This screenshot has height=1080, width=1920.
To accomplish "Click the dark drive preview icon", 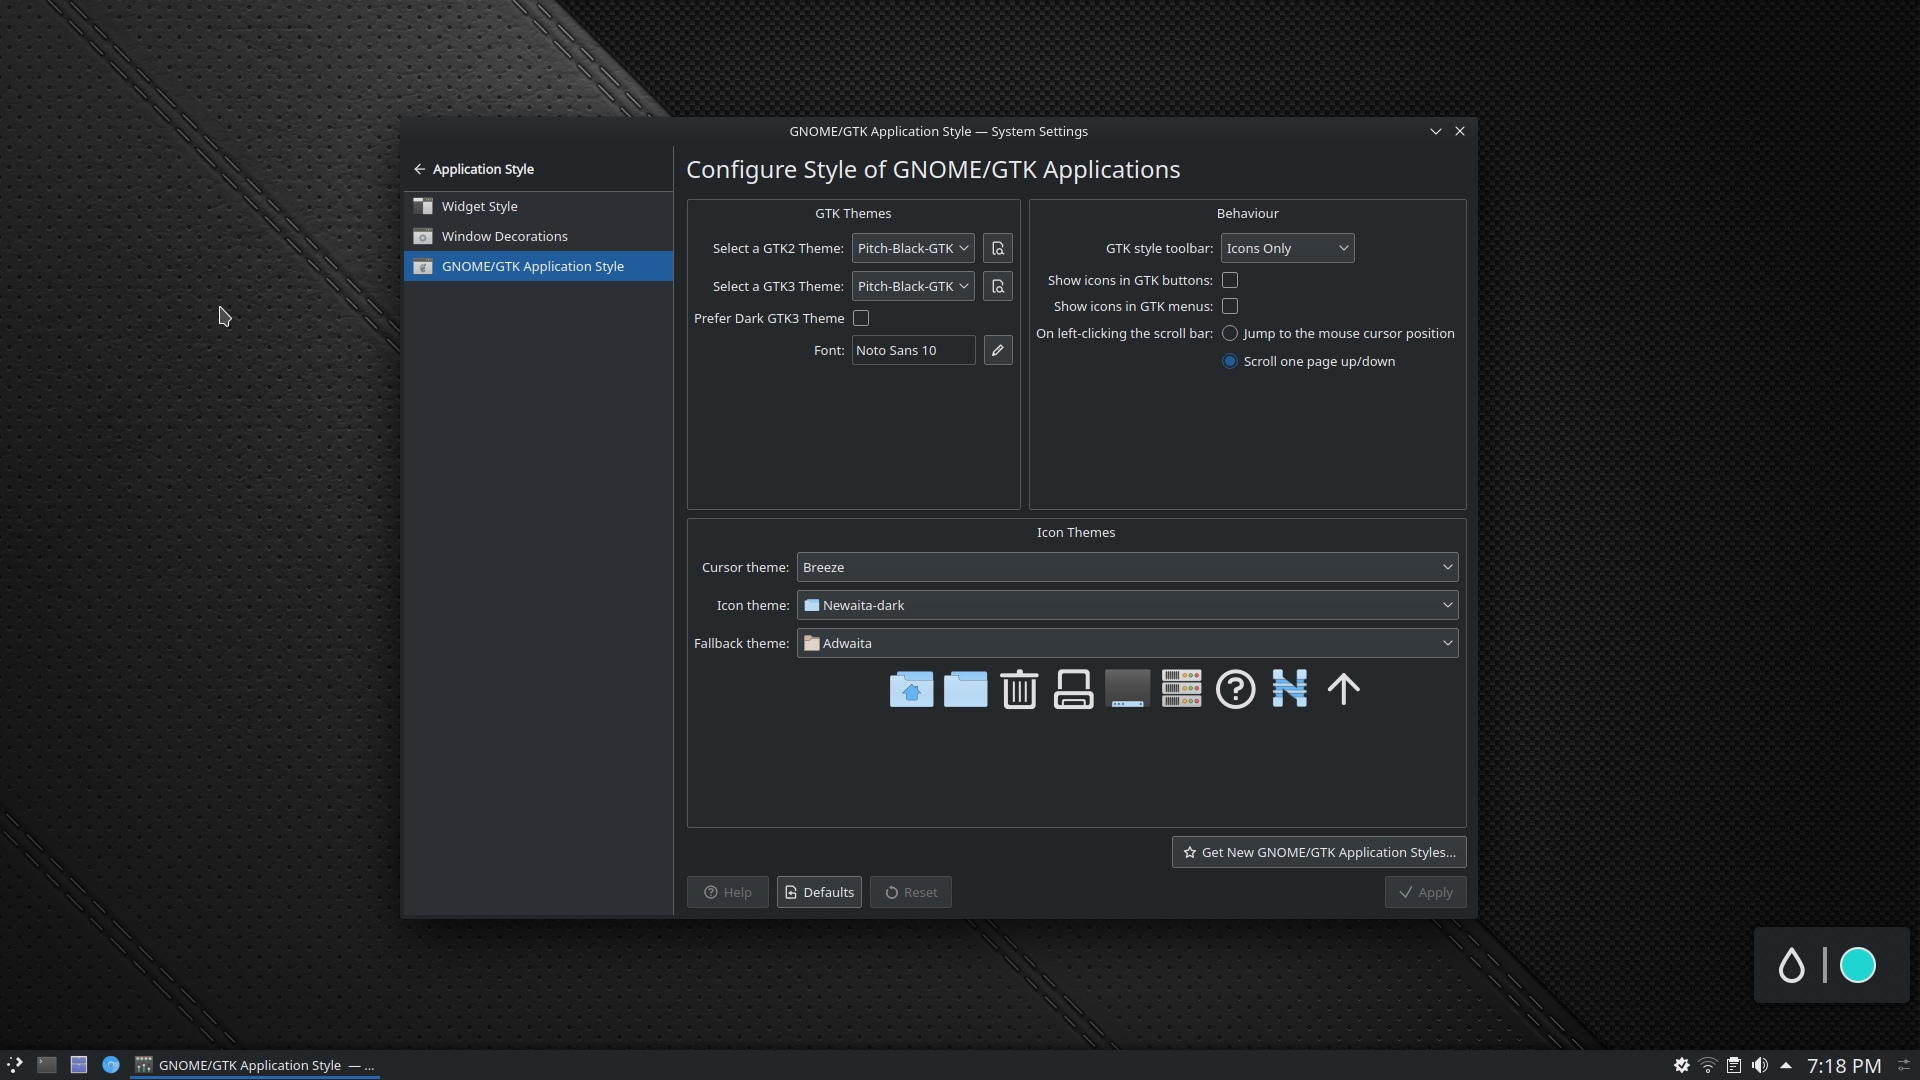I will 1127,689.
